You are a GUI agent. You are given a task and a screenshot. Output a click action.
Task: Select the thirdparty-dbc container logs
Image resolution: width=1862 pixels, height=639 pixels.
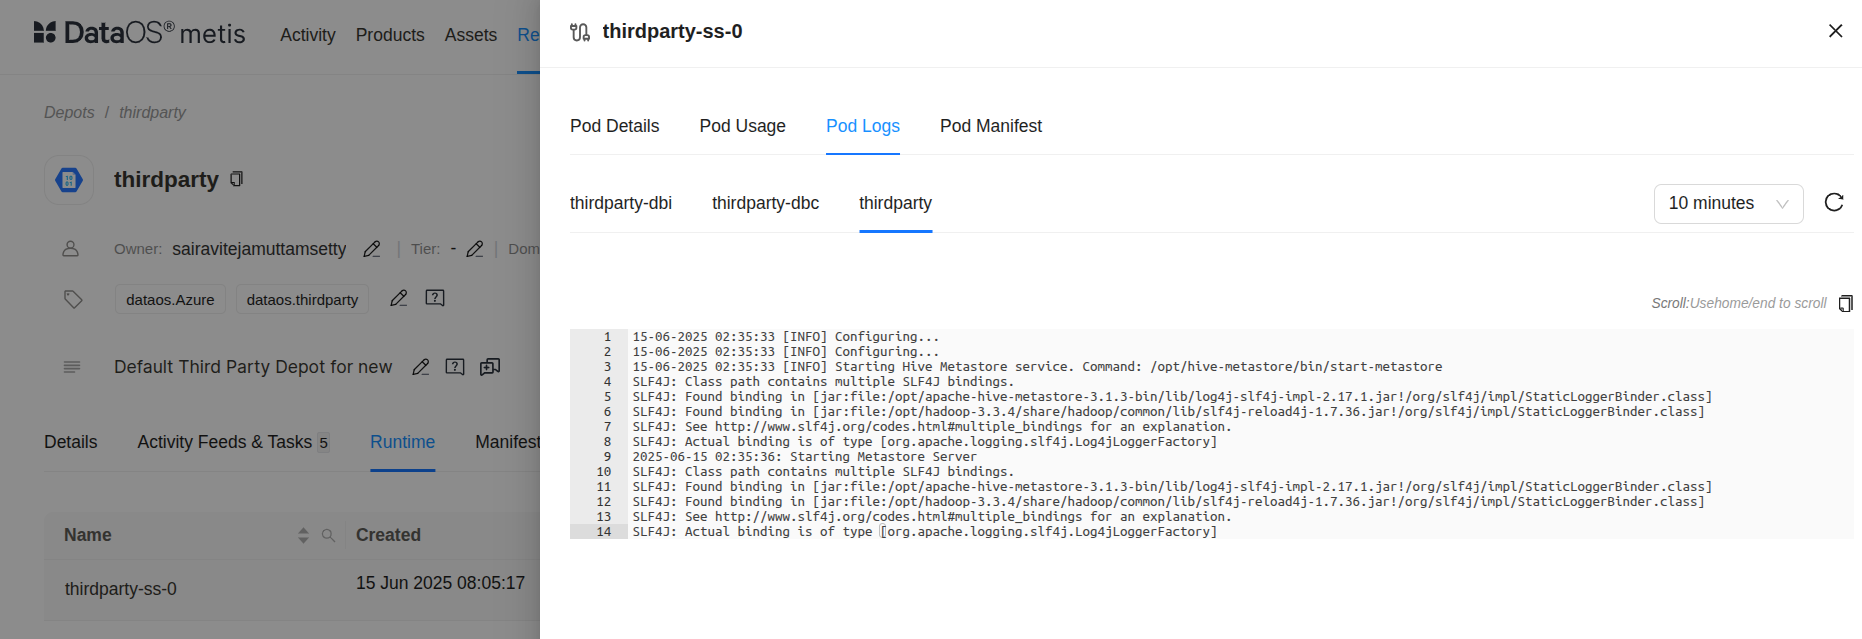click(x=765, y=203)
